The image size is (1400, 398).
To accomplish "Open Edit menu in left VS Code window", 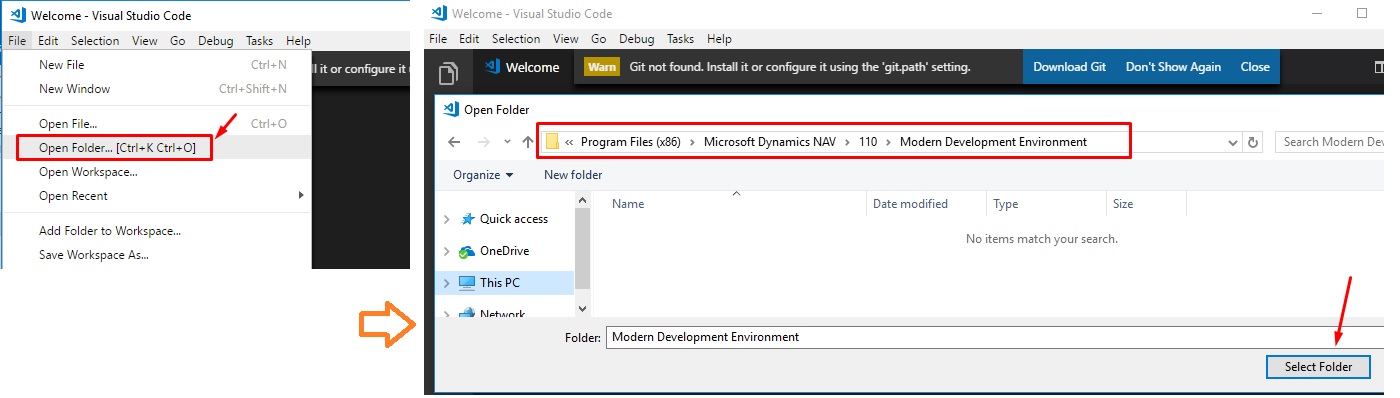I will (x=48, y=41).
